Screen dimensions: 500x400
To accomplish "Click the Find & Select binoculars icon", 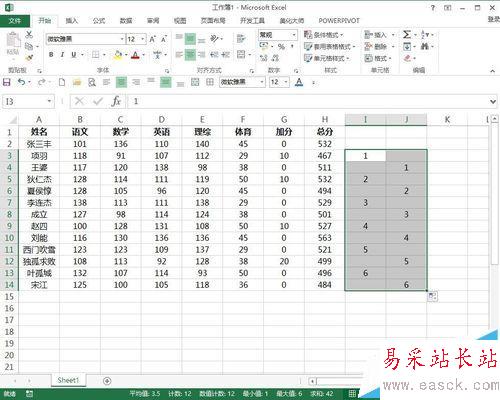I will point(425,46).
